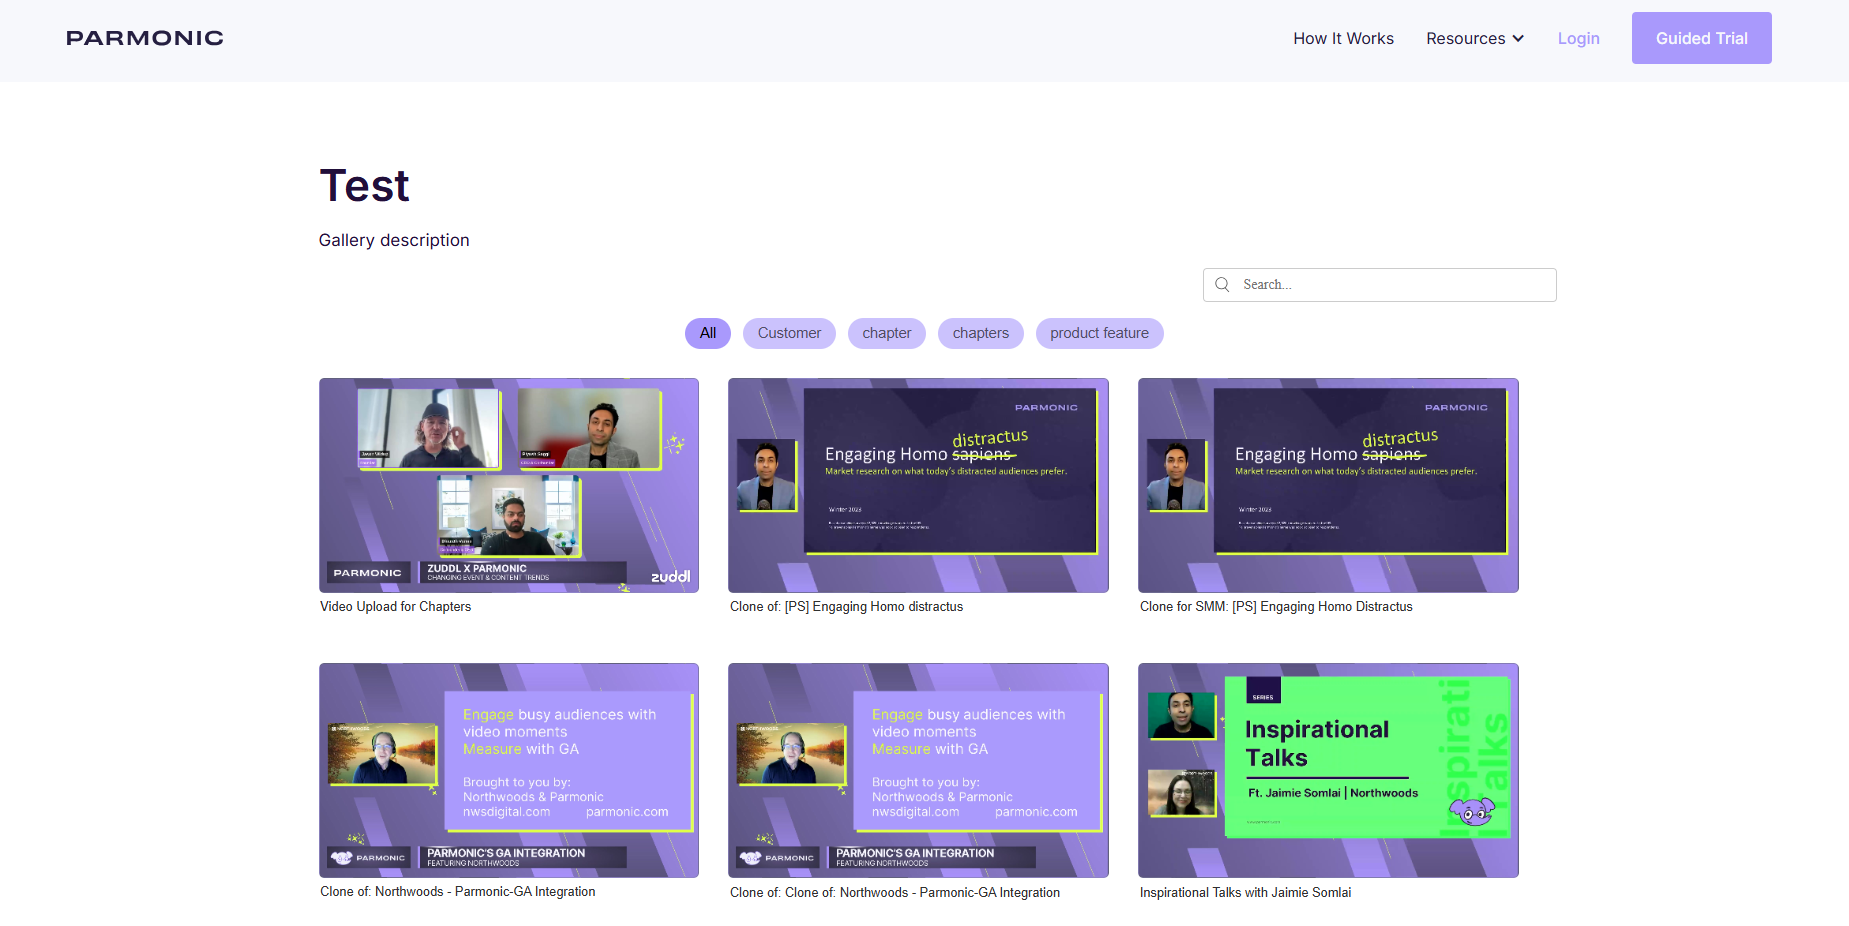Click the PARMONIC logo in the header
1849x926 pixels.
[145, 38]
